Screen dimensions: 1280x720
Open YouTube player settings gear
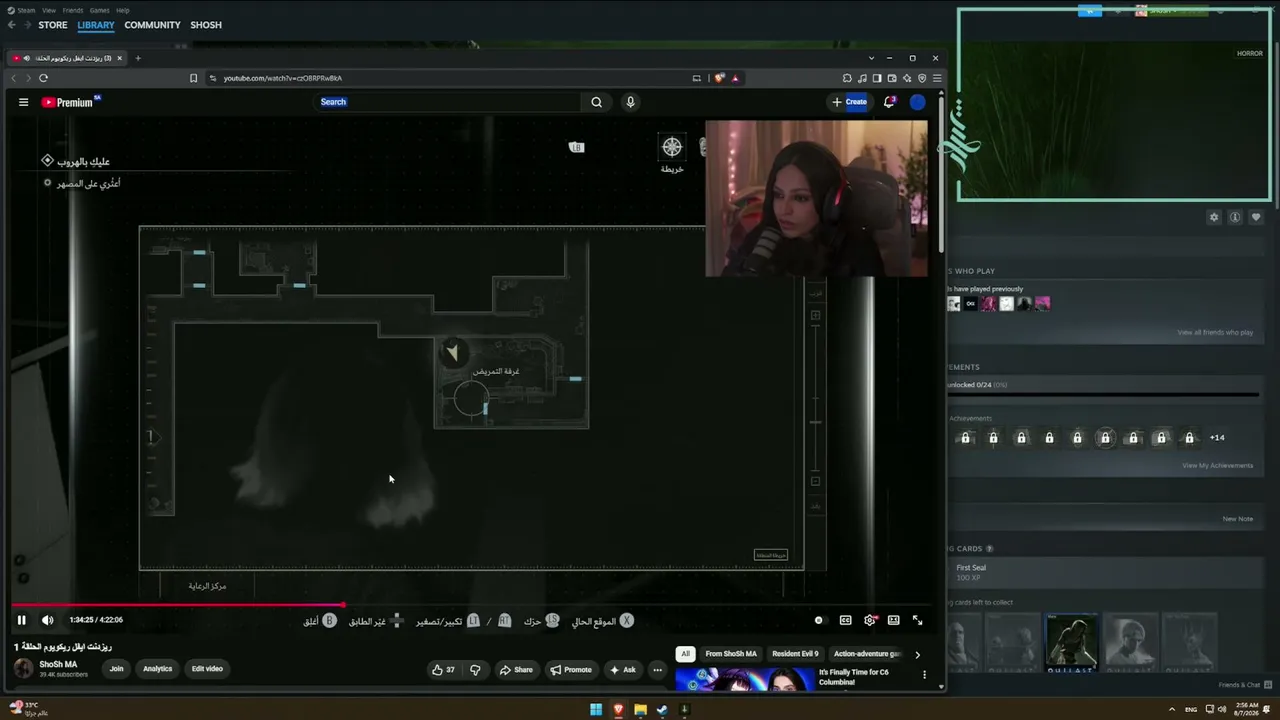coord(870,620)
